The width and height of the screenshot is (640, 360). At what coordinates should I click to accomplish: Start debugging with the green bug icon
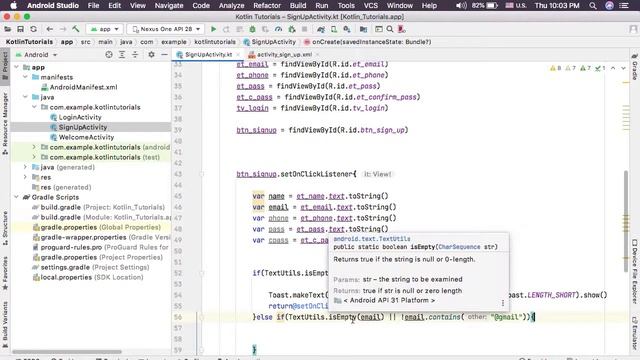(252, 29)
